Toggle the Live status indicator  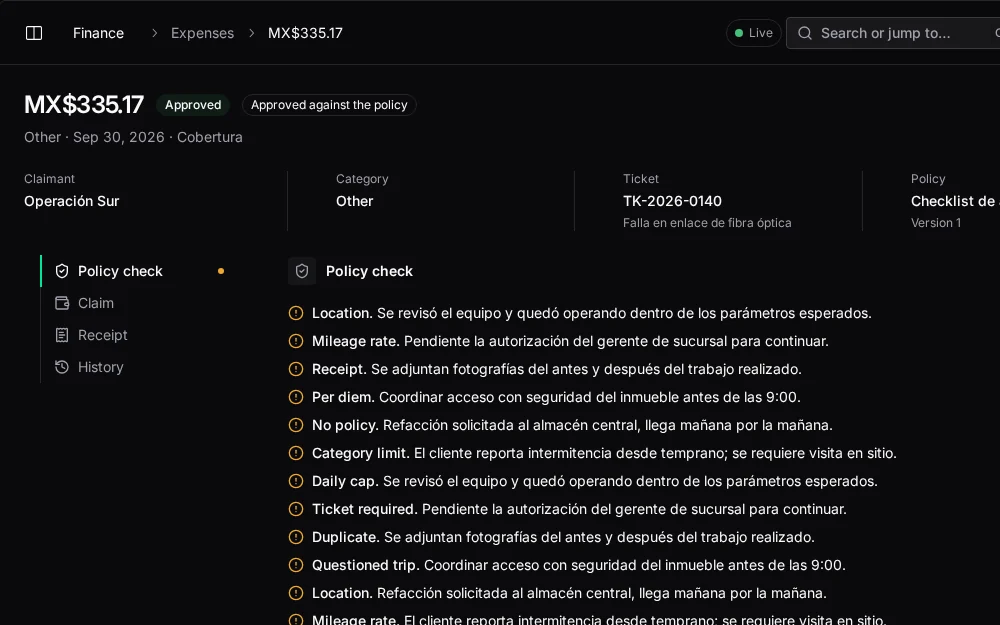pos(754,33)
